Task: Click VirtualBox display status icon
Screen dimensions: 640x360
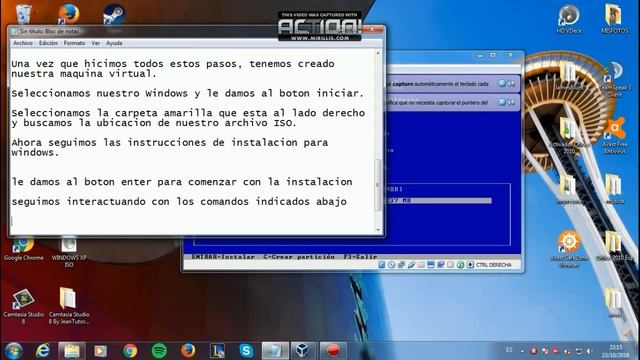Action: (431, 265)
